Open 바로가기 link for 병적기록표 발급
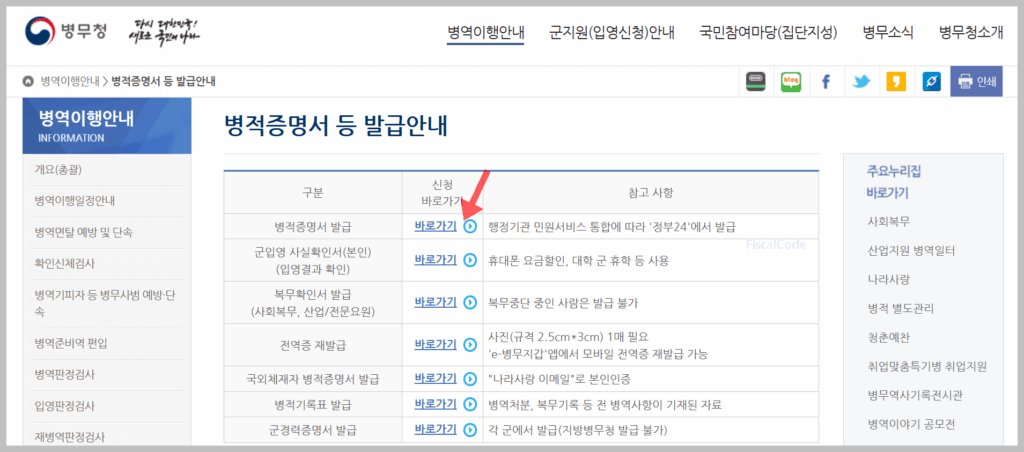The image size is (1024, 452). (x=436, y=404)
